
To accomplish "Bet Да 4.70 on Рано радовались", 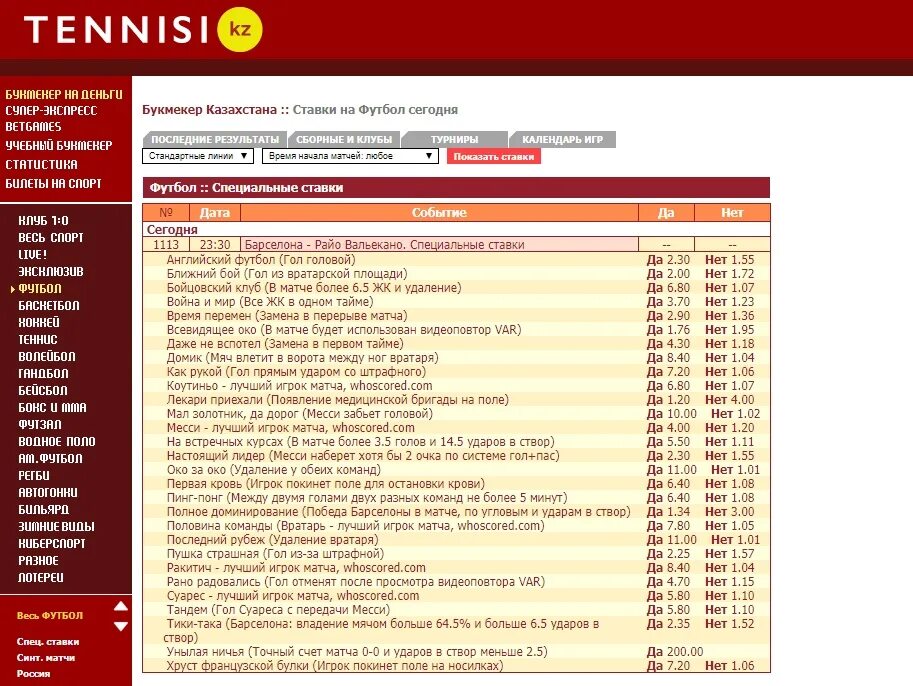I will point(668,582).
